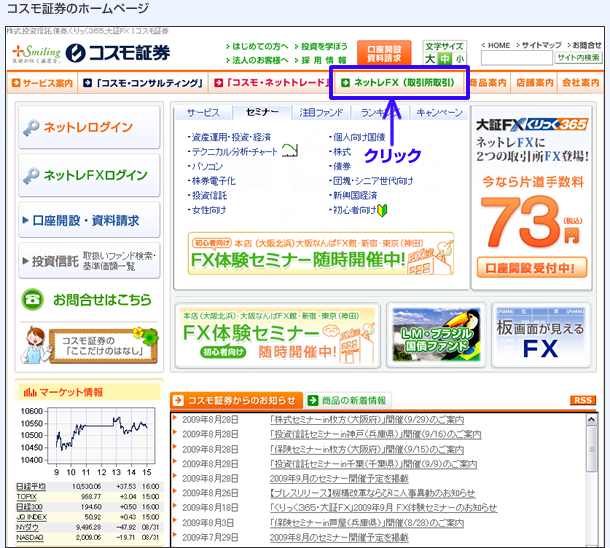Open the コスモ証券からのお知らせ tab
610x548 pixels.
(236, 401)
